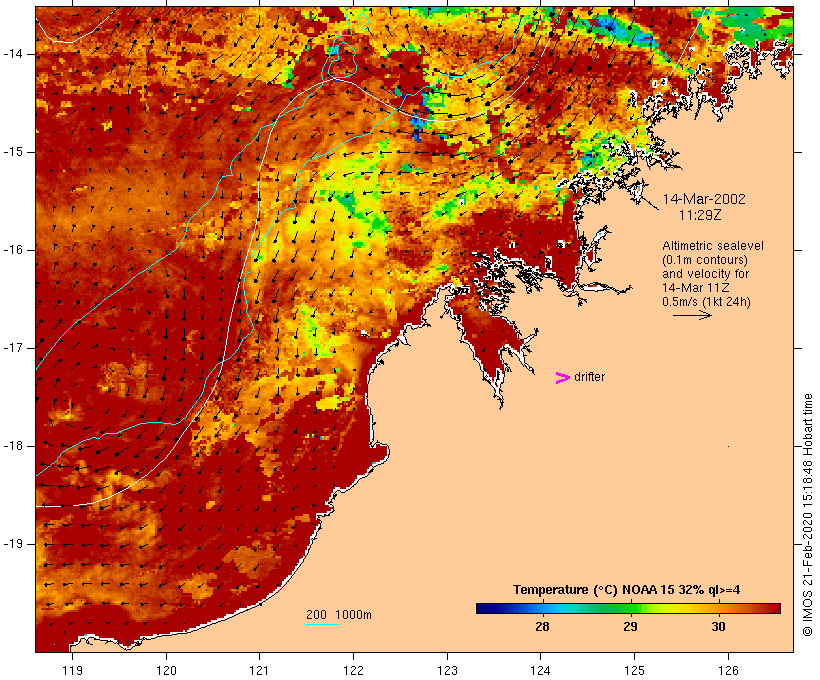Click the '28' colorbar tick label
The image size is (820, 680).
point(542,626)
